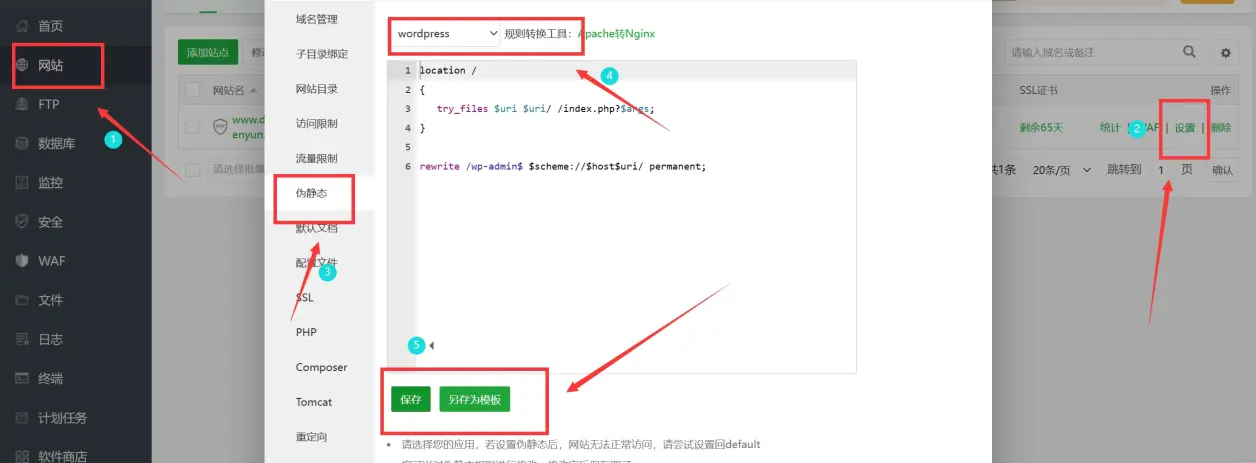
Task: Open the SSL tab in site settings
Action: click(x=305, y=298)
